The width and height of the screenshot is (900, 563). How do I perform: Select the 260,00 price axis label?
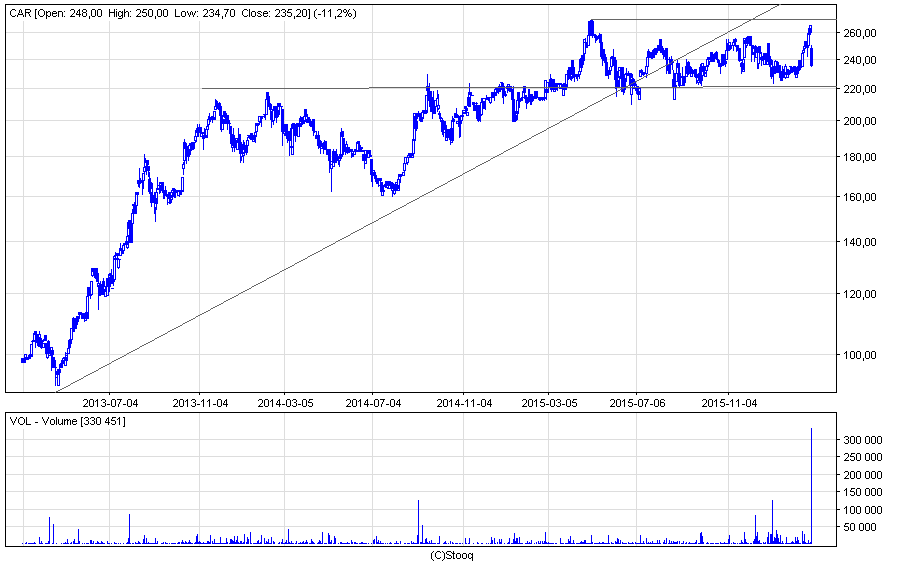tap(860, 33)
